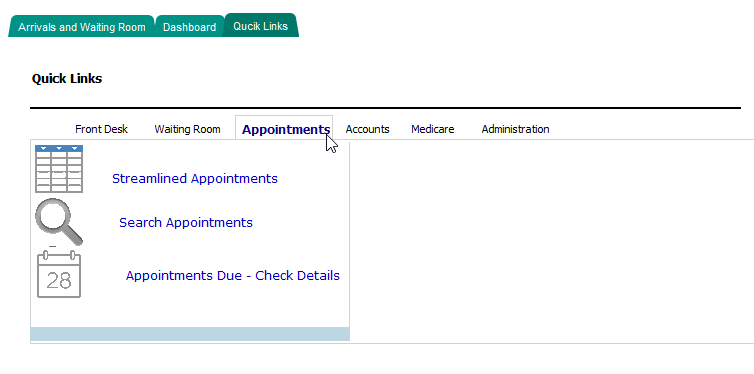The height and width of the screenshot is (374, 754).
Task: Click the Quick Links page heading
Action: (x=67, y=78)
